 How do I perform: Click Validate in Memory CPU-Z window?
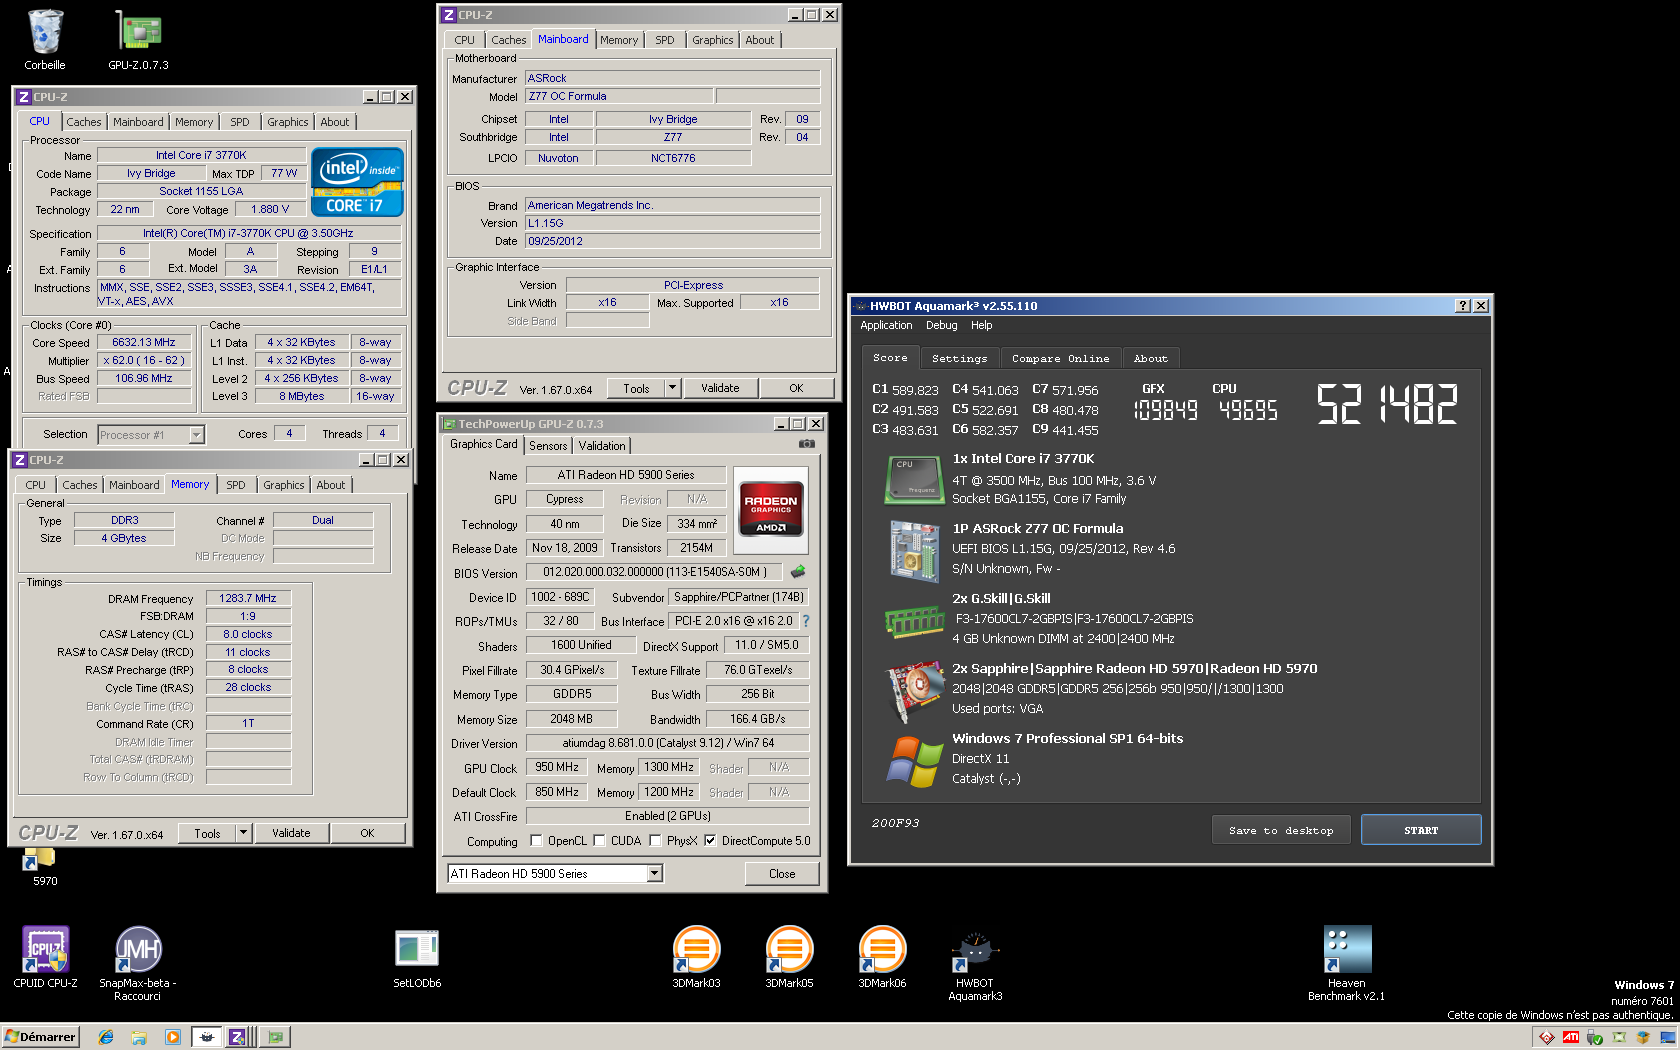click(x=291, y=833)
